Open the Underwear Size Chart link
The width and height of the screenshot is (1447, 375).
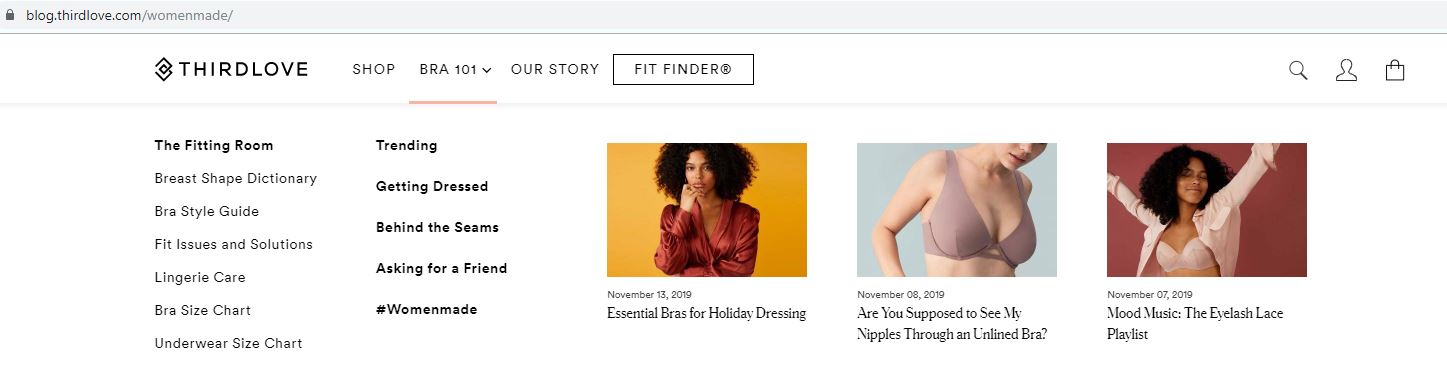click(x=228, y=343)
